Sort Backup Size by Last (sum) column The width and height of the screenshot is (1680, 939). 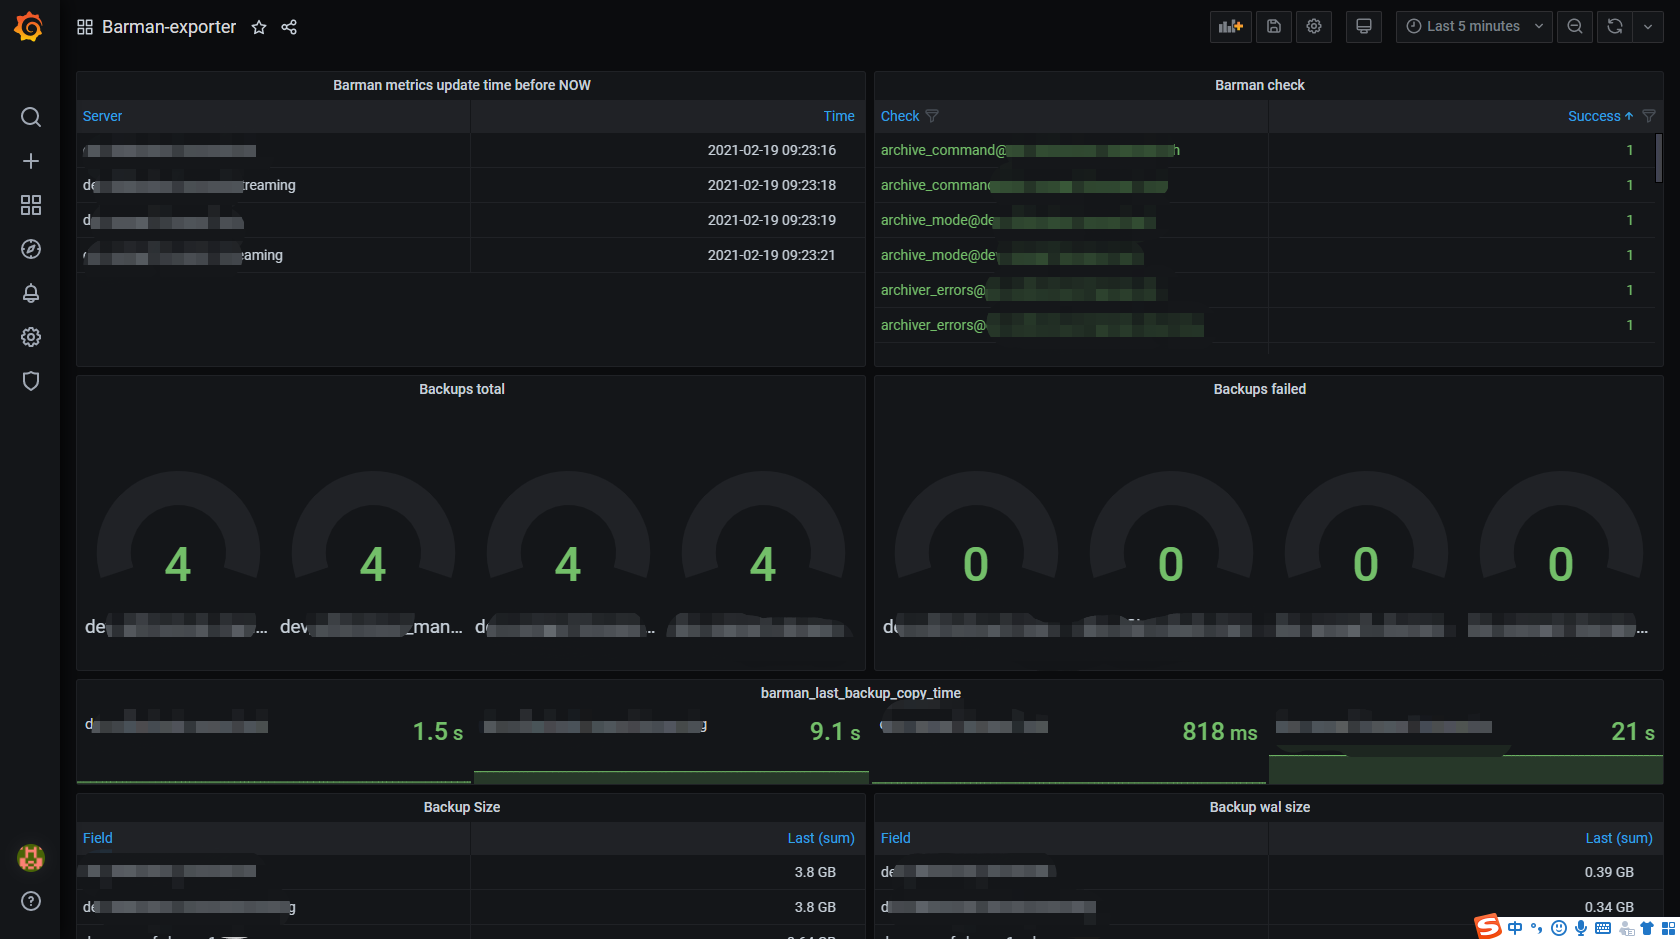tap(821, 838)
